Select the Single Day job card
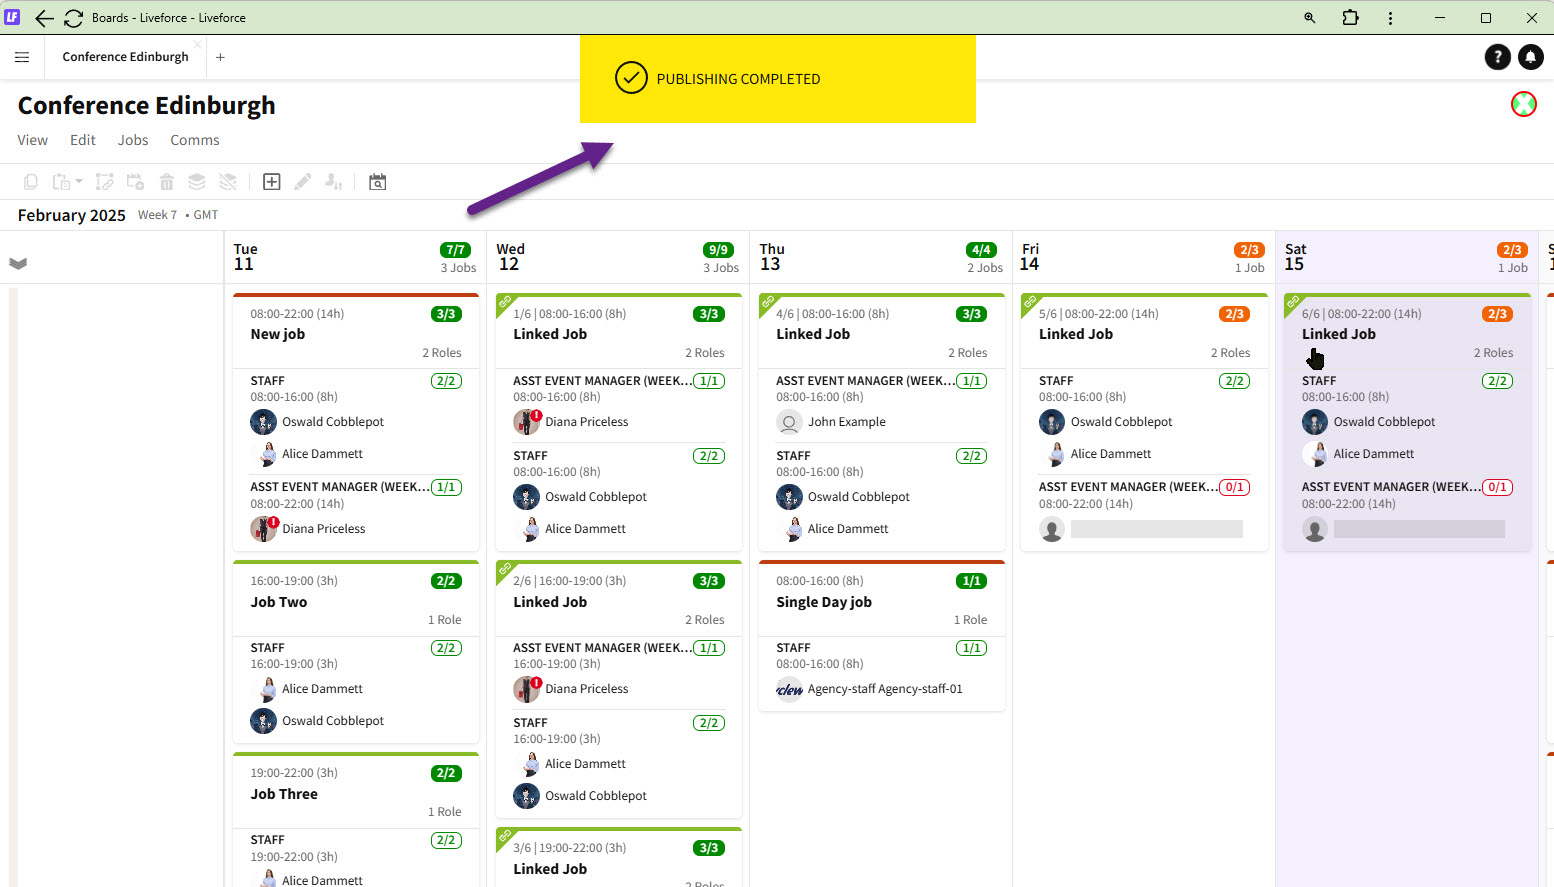This screenshot has height=887, width=1554. point(824,602)
